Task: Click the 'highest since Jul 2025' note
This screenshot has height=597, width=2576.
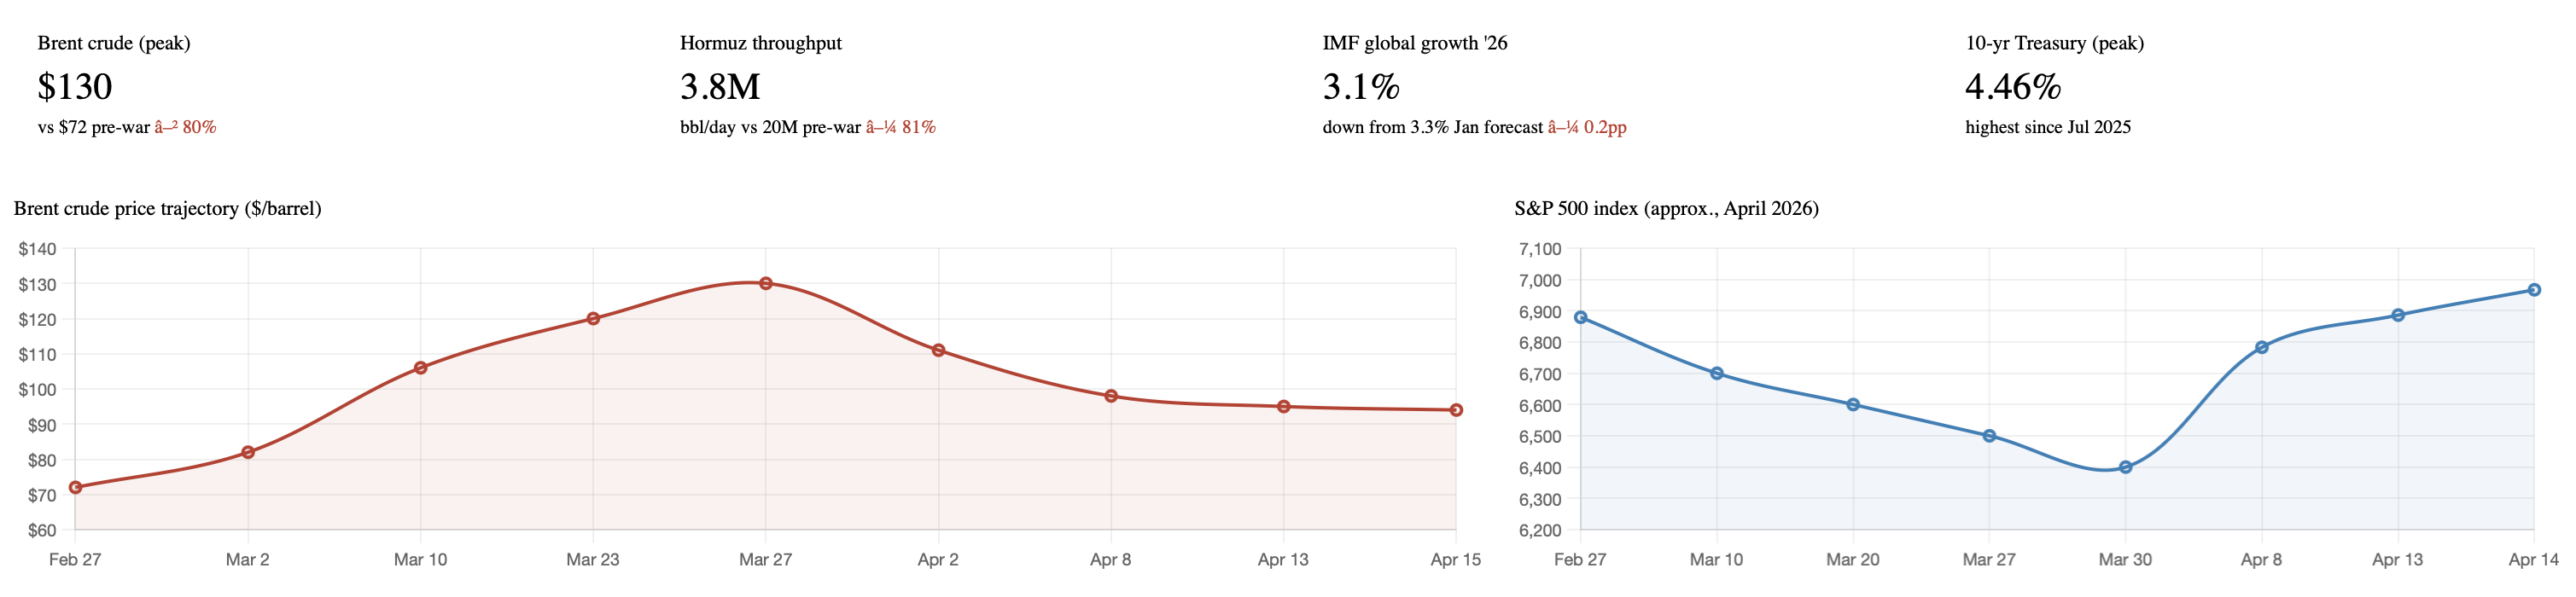Action: 2048,127
